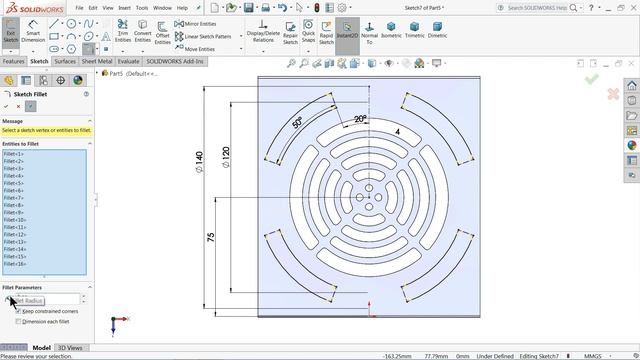Click the Trim Entities tool

coord(122,31)
